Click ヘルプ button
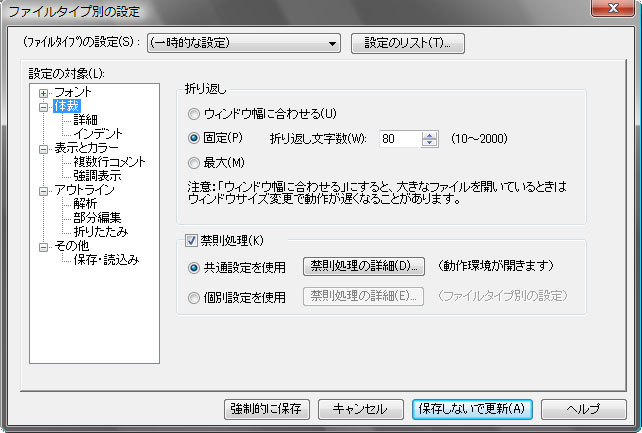Image resolution: width=642 pixels, height=433 pixels. coord(583,409)
